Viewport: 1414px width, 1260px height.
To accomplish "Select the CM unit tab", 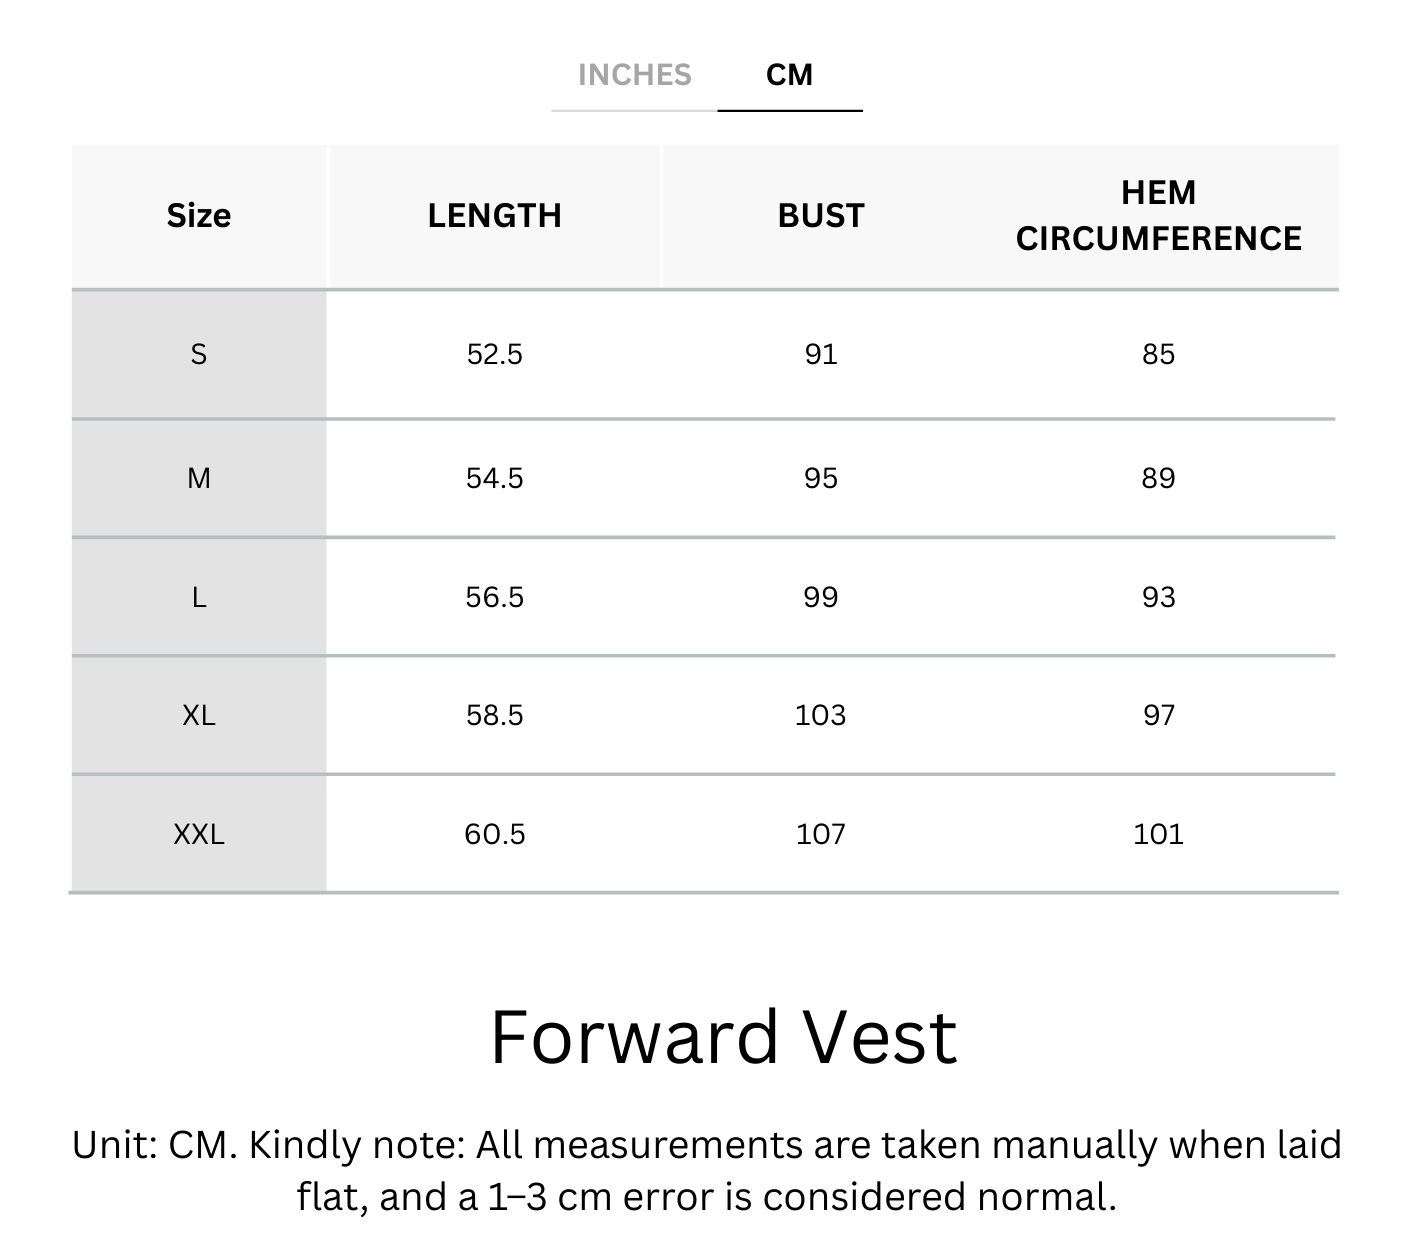I will pyautogui.click(x=789, y=75).
